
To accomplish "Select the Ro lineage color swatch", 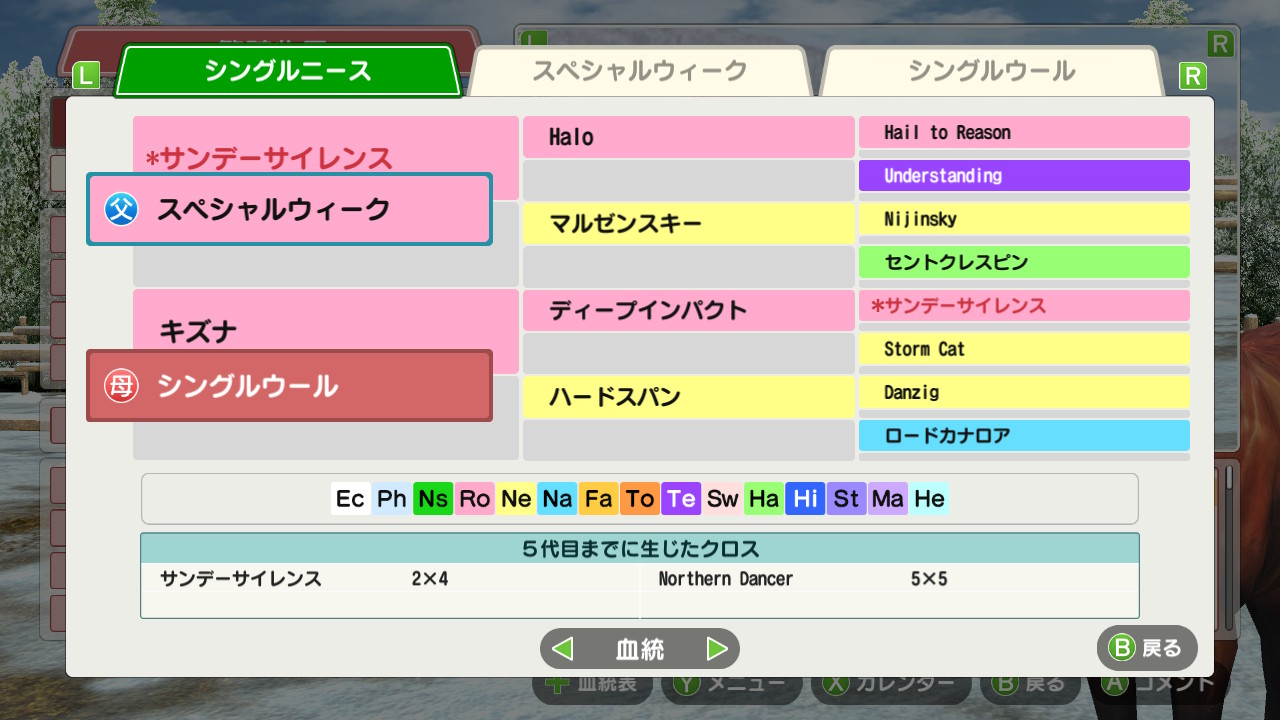I will click(x=475, y=499).
